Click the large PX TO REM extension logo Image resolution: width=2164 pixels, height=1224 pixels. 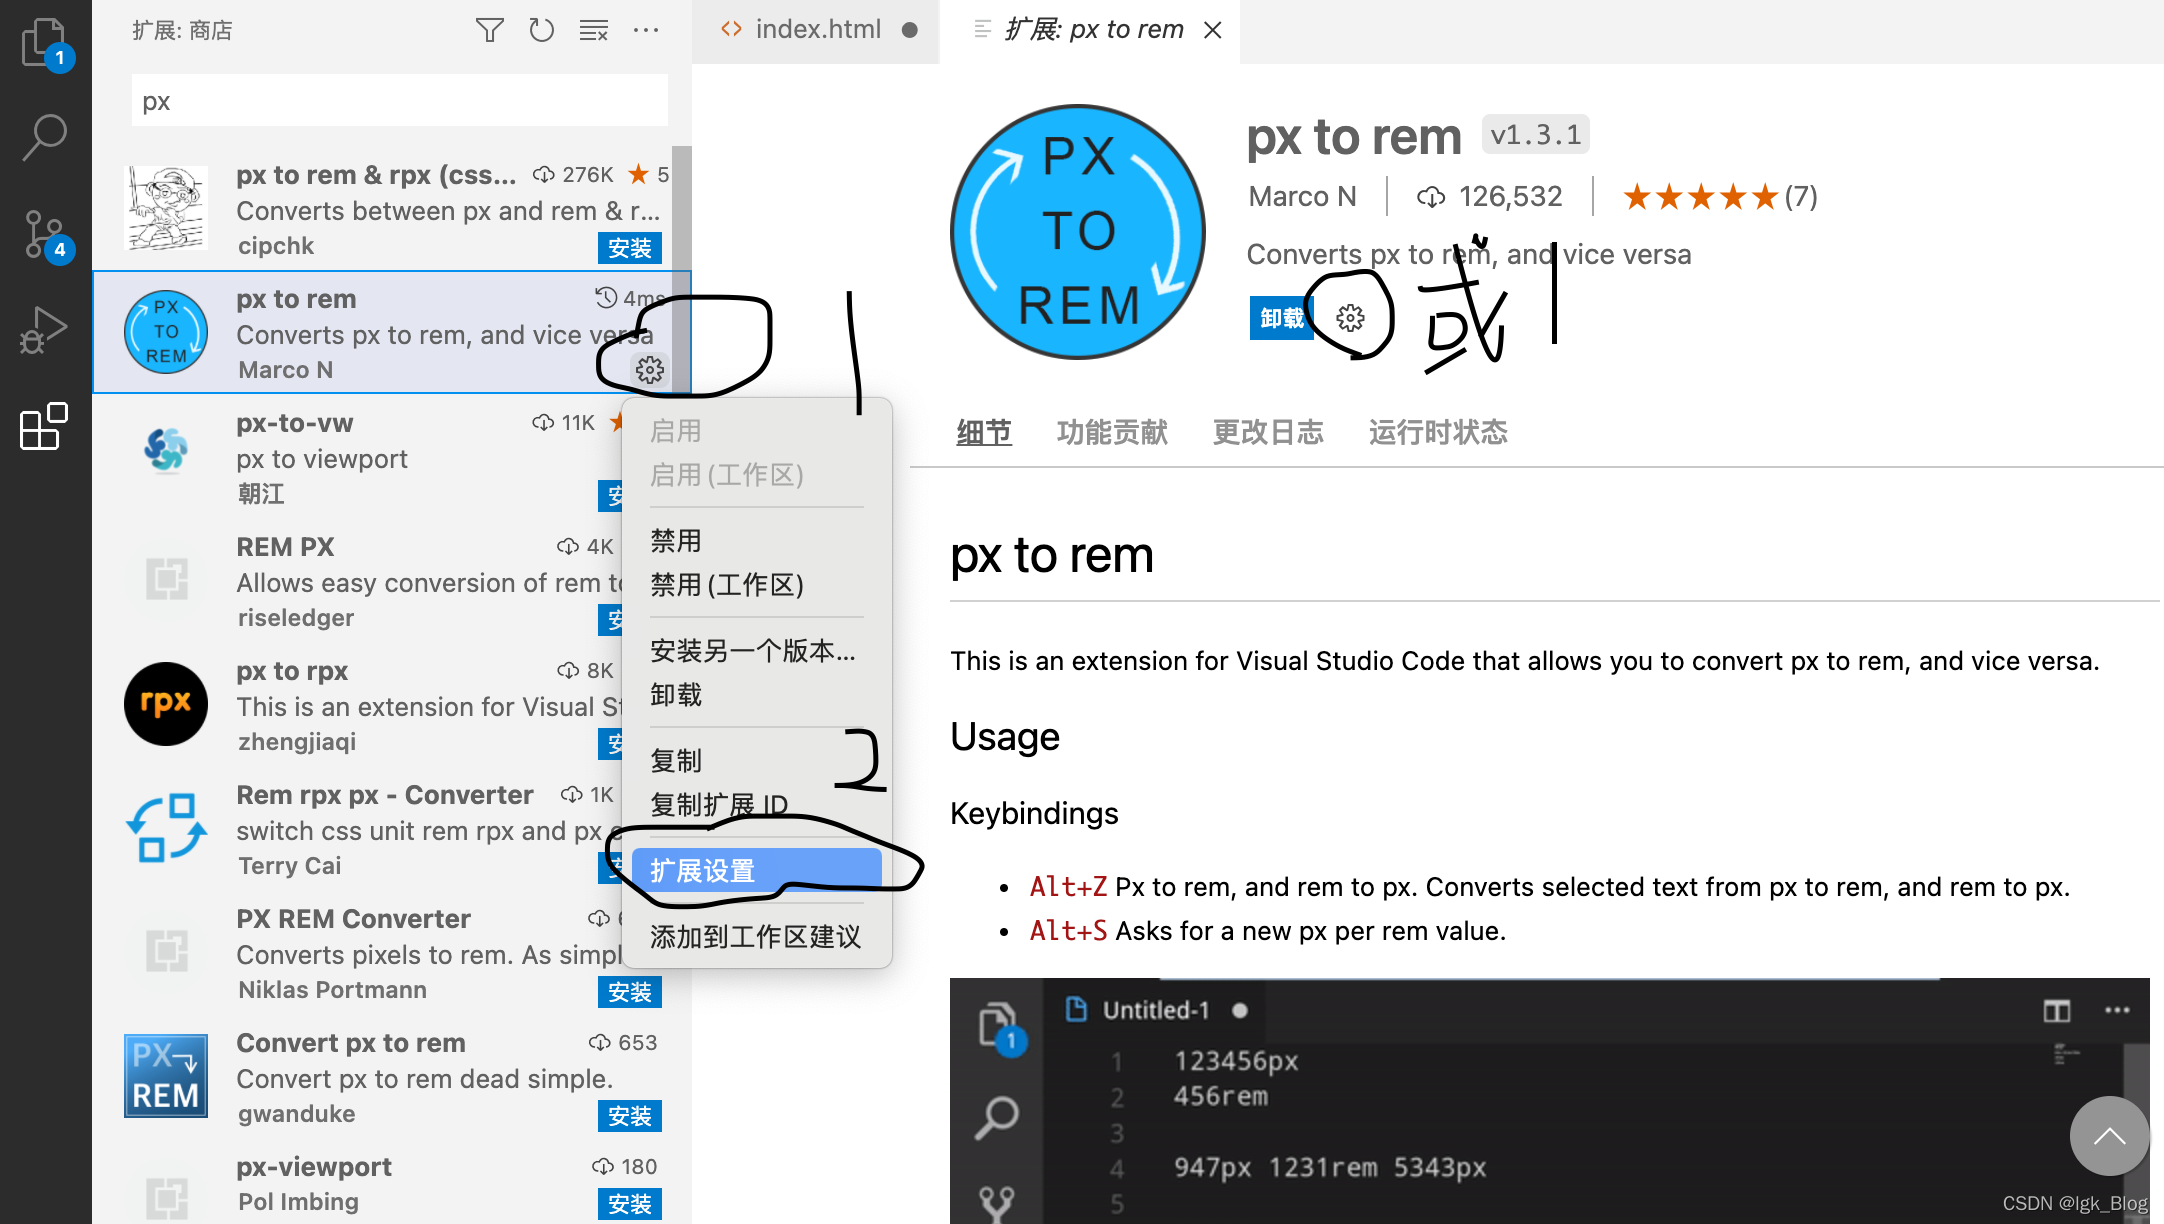1078,232
